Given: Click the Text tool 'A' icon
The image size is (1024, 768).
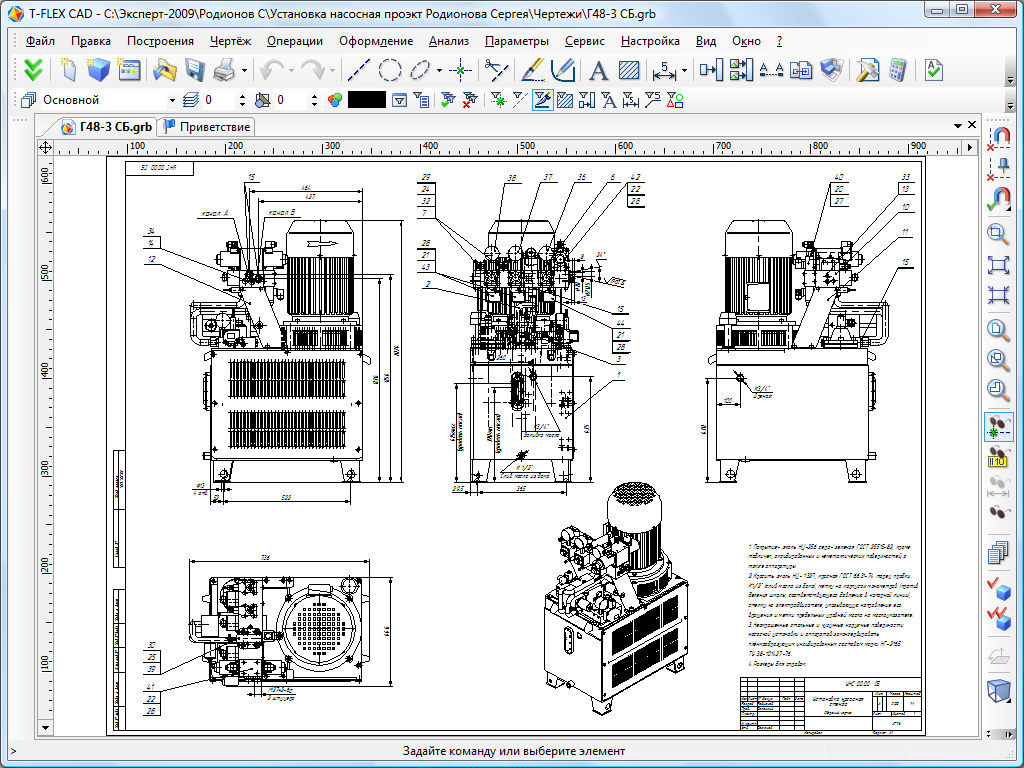Looking at the screenshot, I should point(598,70).
